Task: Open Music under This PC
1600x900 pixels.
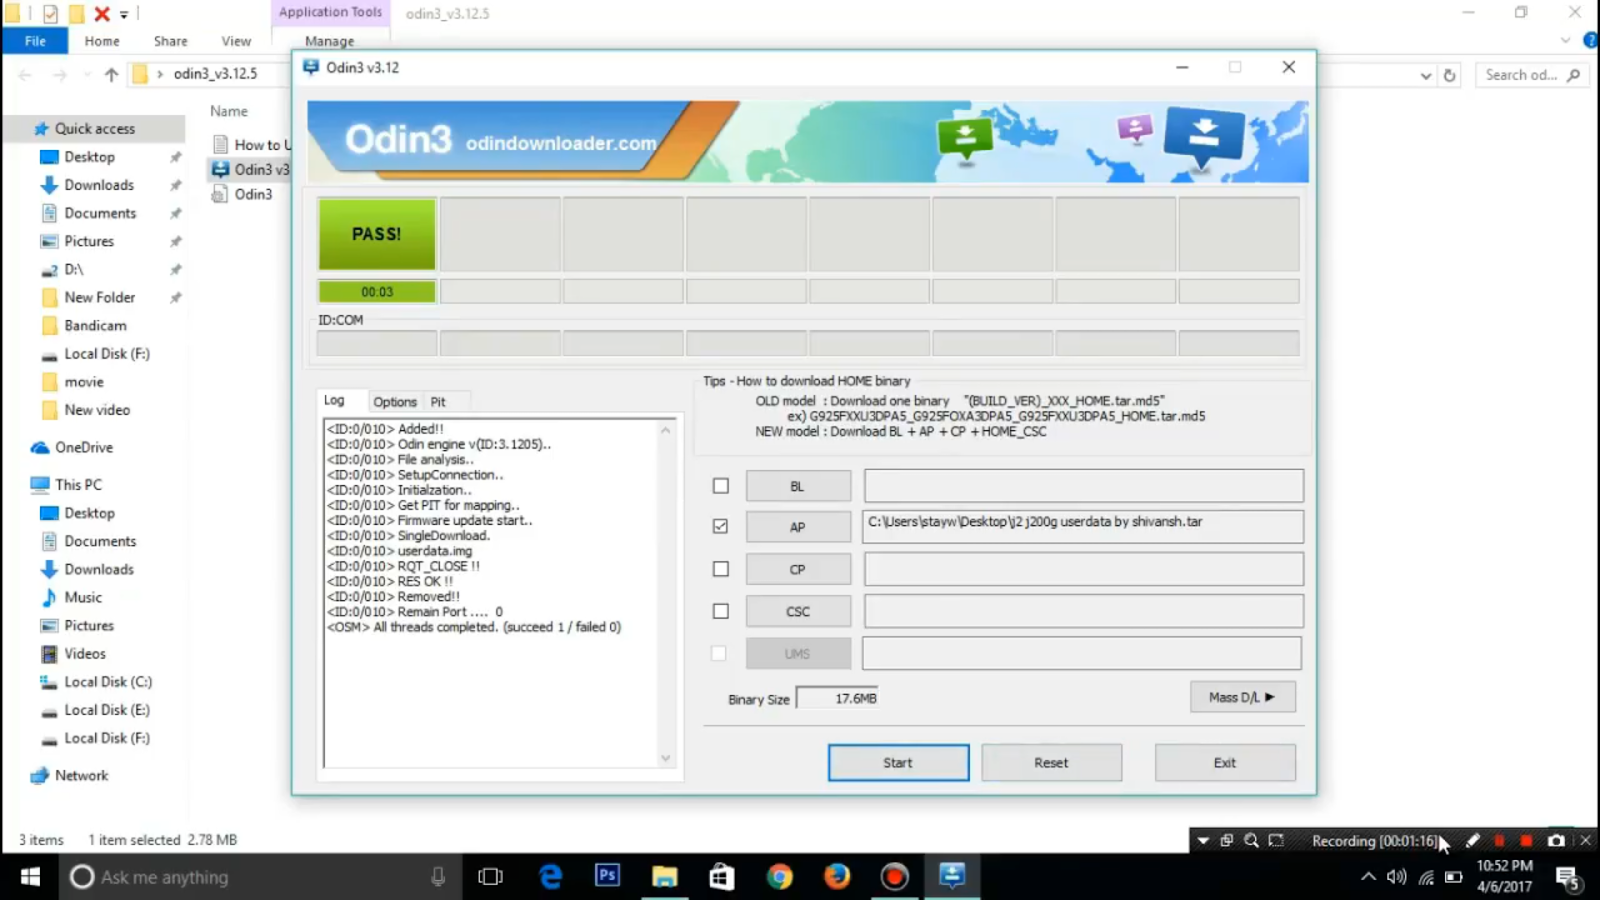Action: (83, 597)
